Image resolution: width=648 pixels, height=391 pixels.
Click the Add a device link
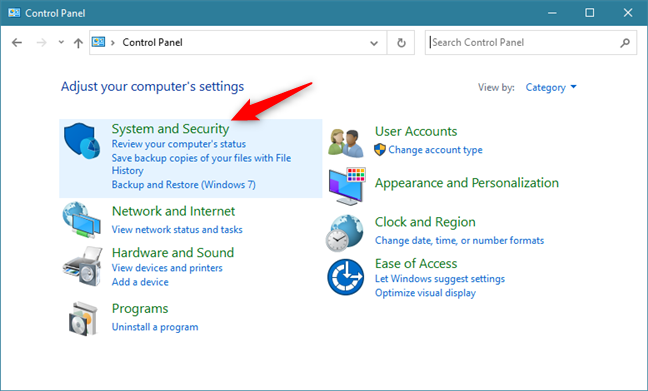(140, 282)
